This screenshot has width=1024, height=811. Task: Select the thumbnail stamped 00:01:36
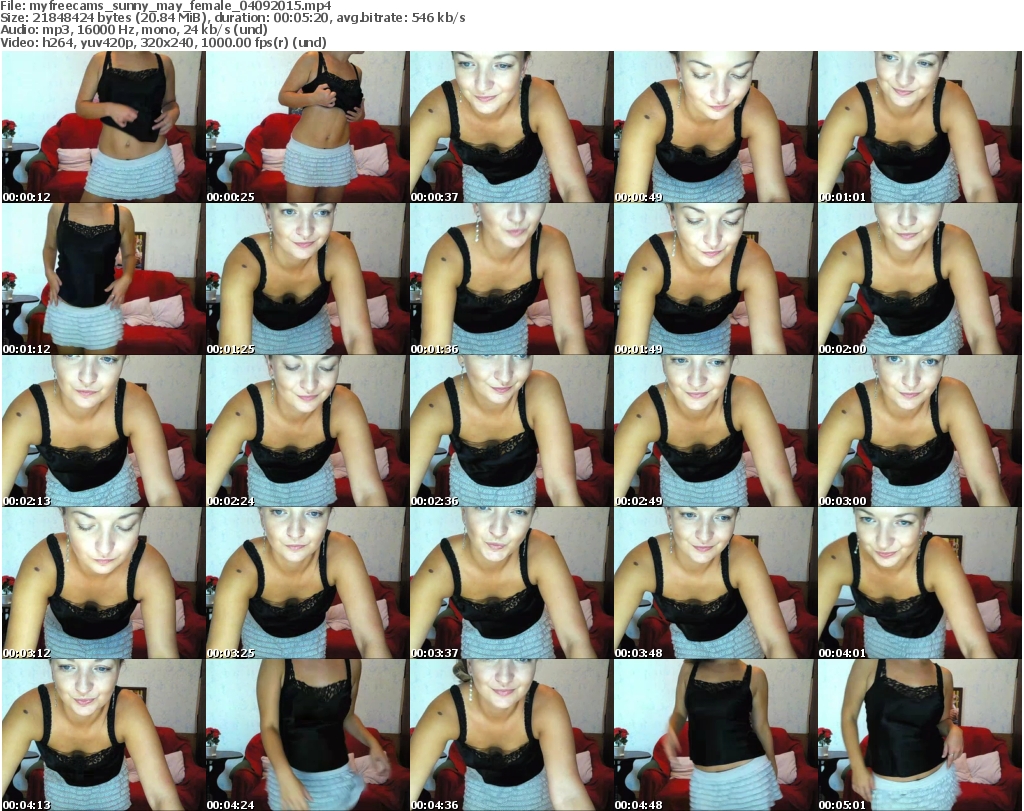point(511,279)
